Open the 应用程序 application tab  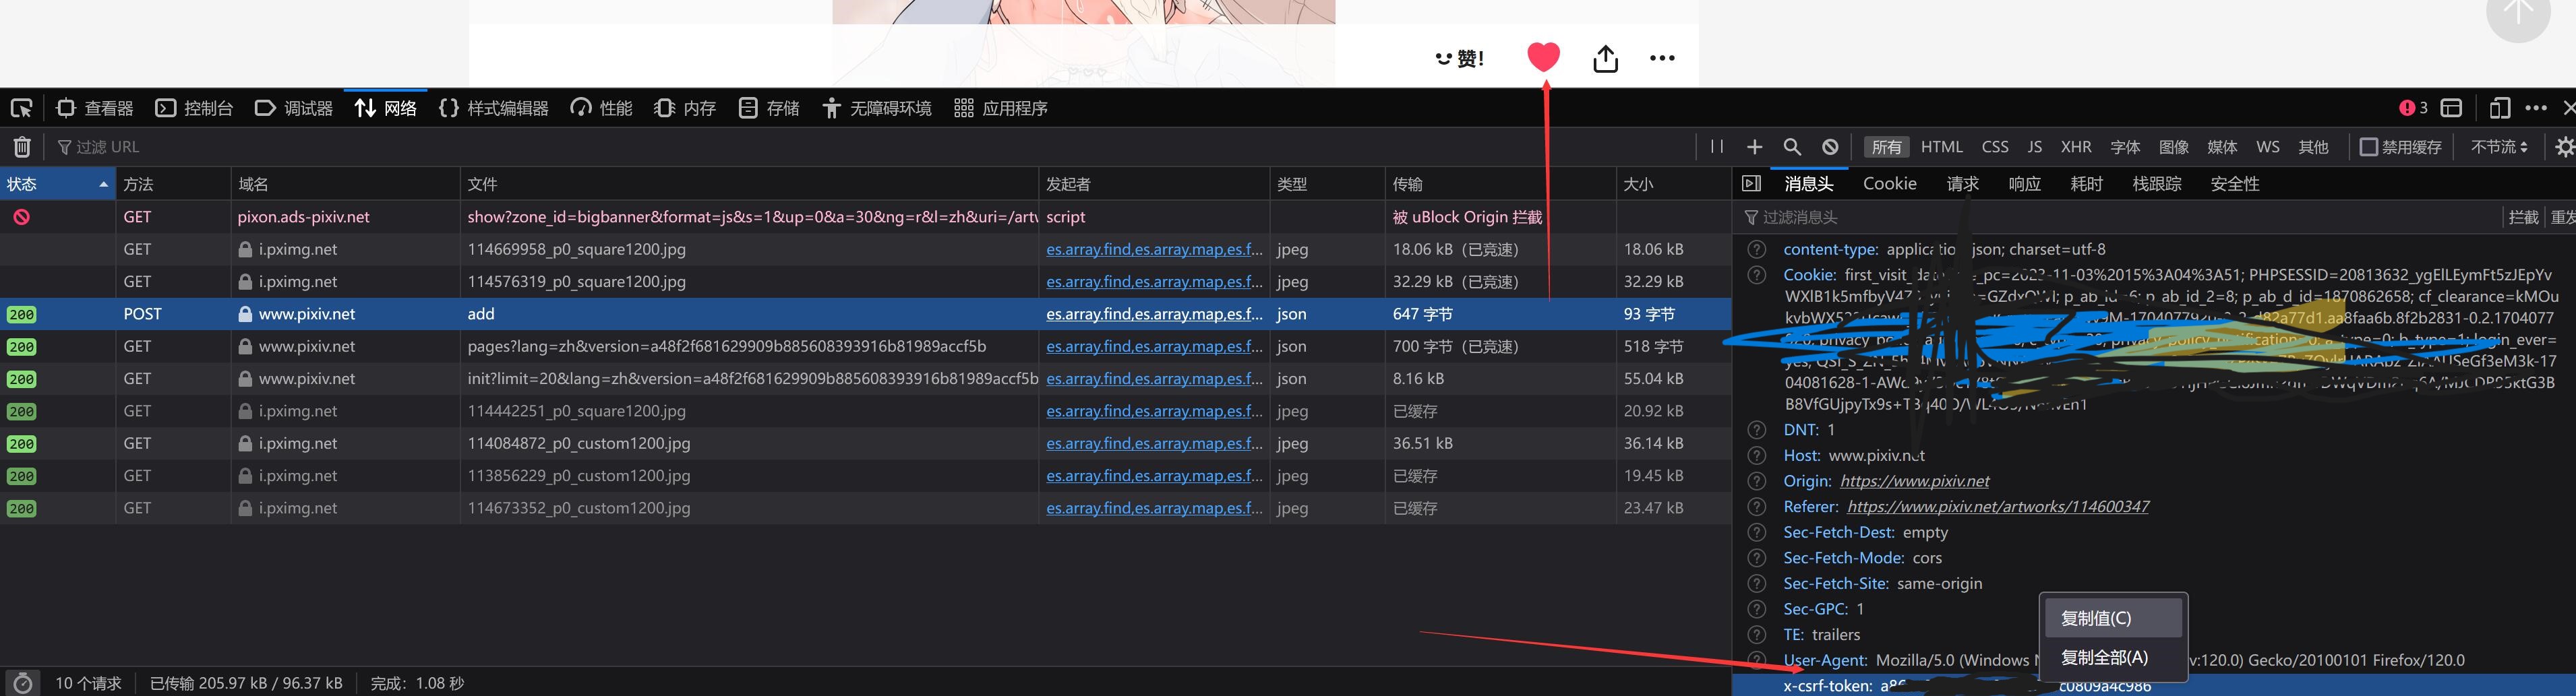tap(1001, 108)
